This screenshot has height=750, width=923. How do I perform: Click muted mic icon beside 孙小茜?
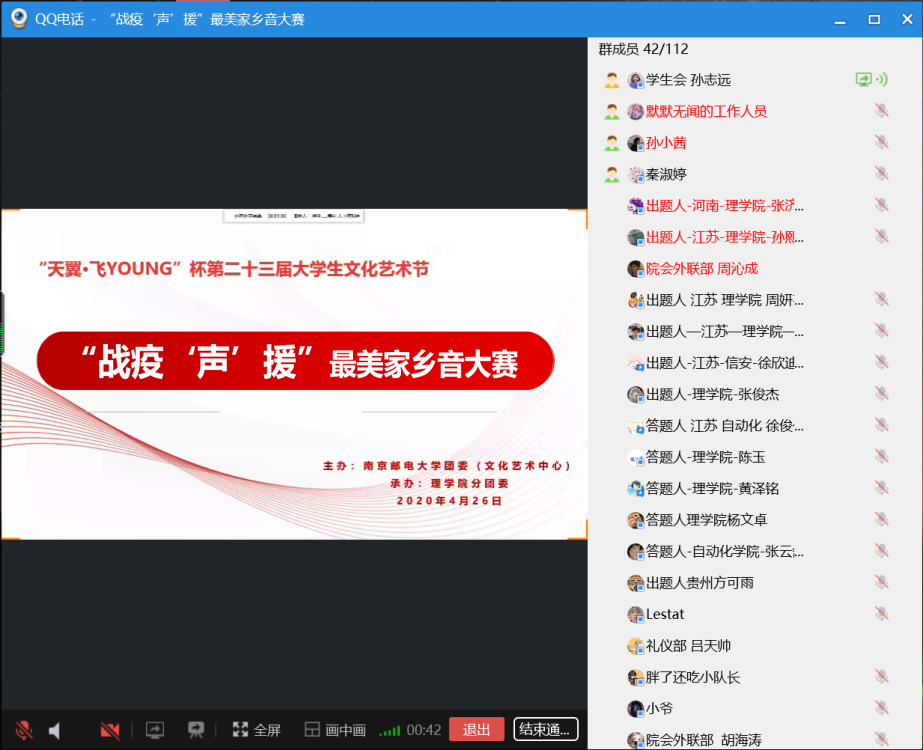(881, 143)
